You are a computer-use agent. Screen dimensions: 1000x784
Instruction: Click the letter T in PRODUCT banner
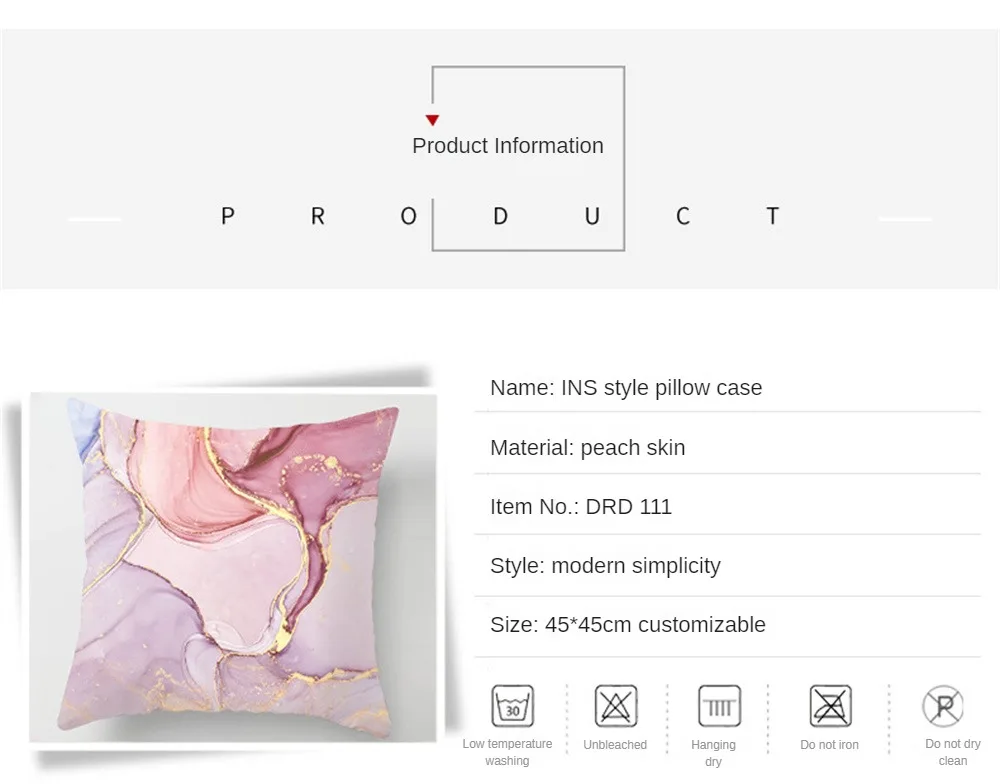pos(772,216)
